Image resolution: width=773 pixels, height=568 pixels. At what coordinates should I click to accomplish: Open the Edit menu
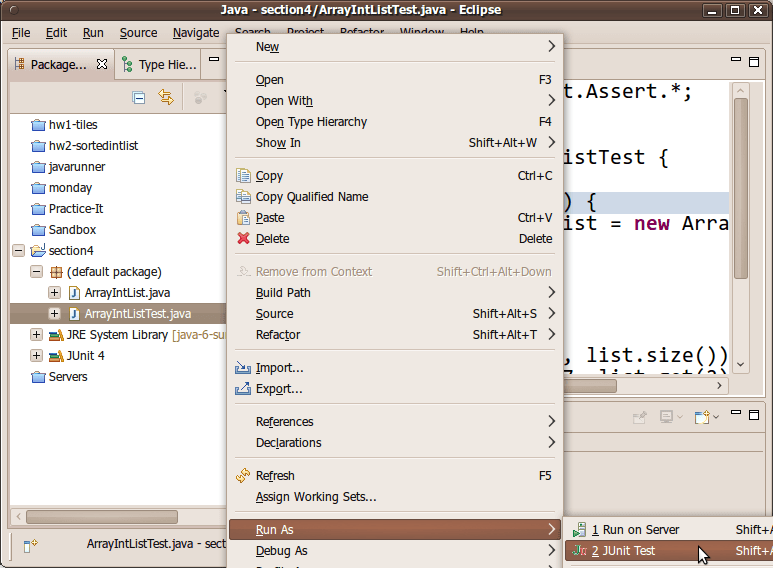56,33
